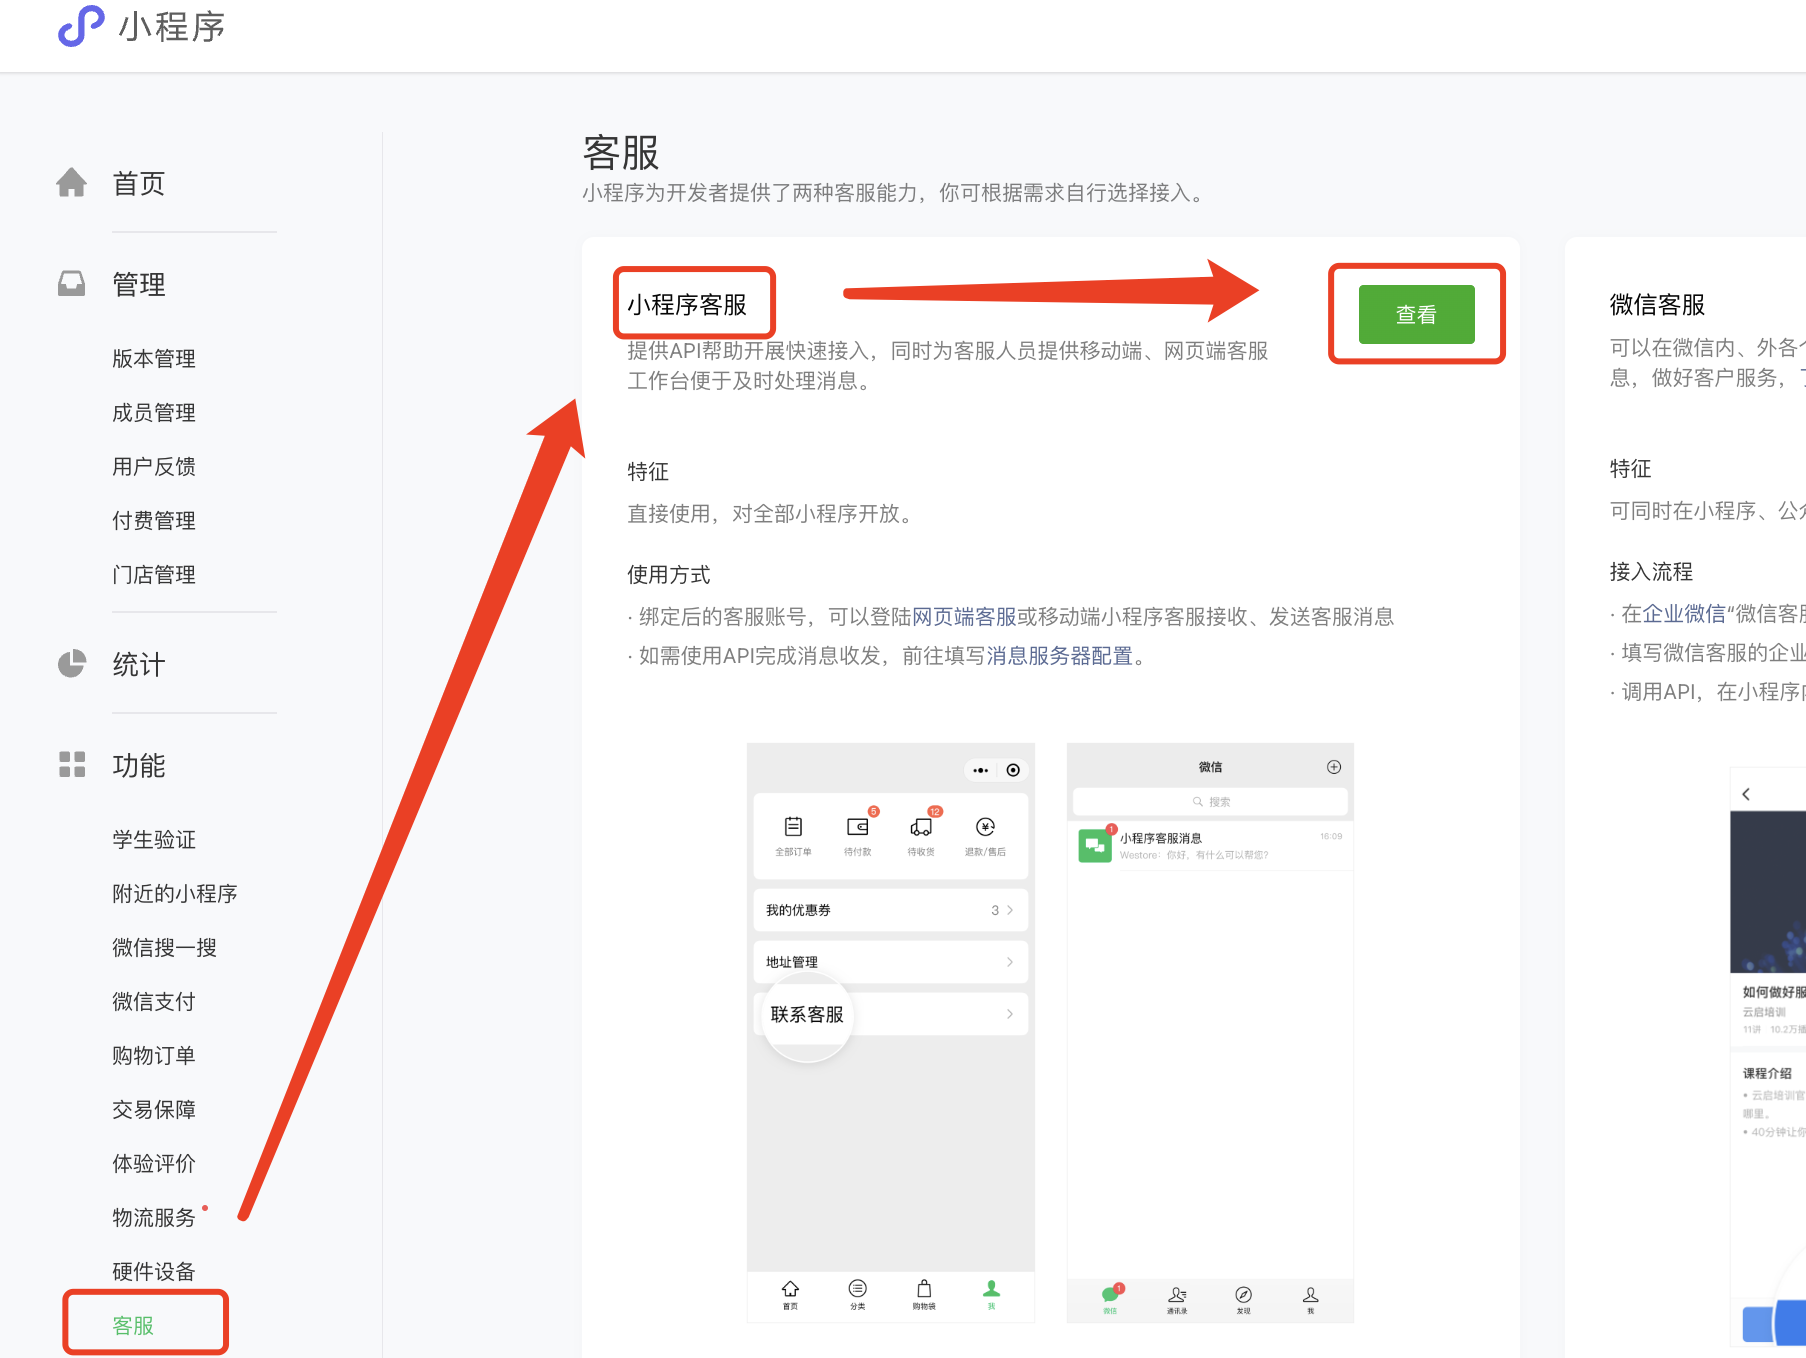Click the back chevron in right preview

[1746, 794]
